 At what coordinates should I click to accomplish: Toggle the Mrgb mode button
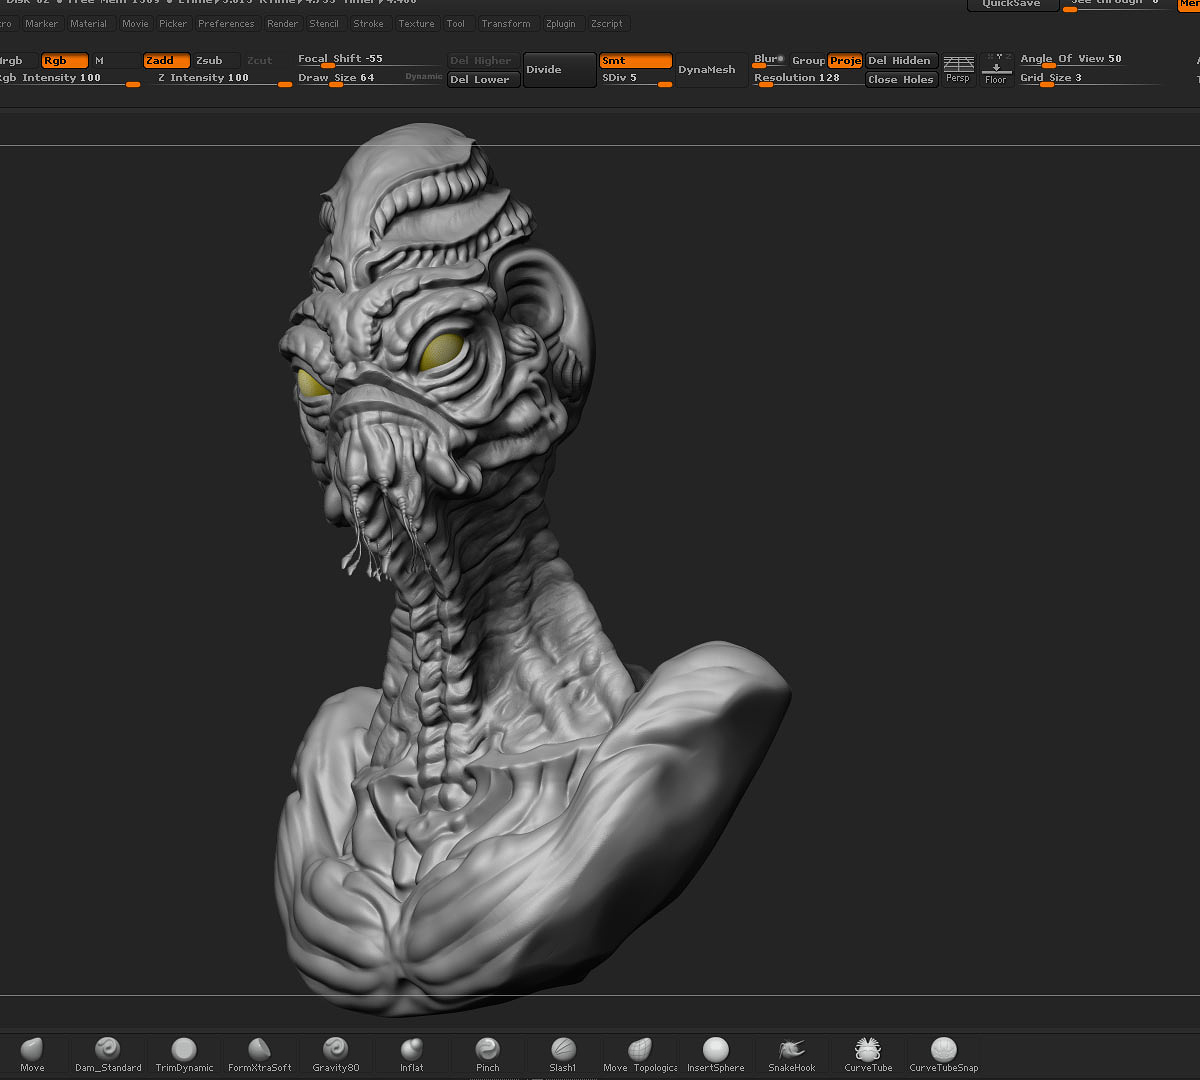point(18,61)
